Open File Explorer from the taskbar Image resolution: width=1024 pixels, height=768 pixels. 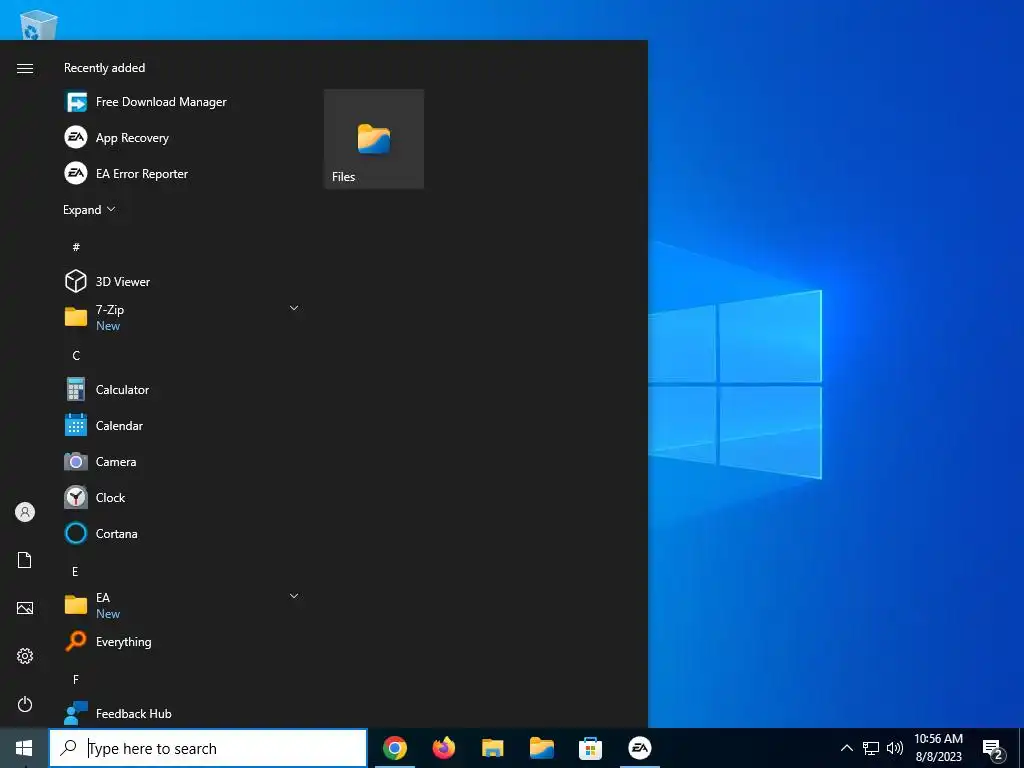pos(493,748)
